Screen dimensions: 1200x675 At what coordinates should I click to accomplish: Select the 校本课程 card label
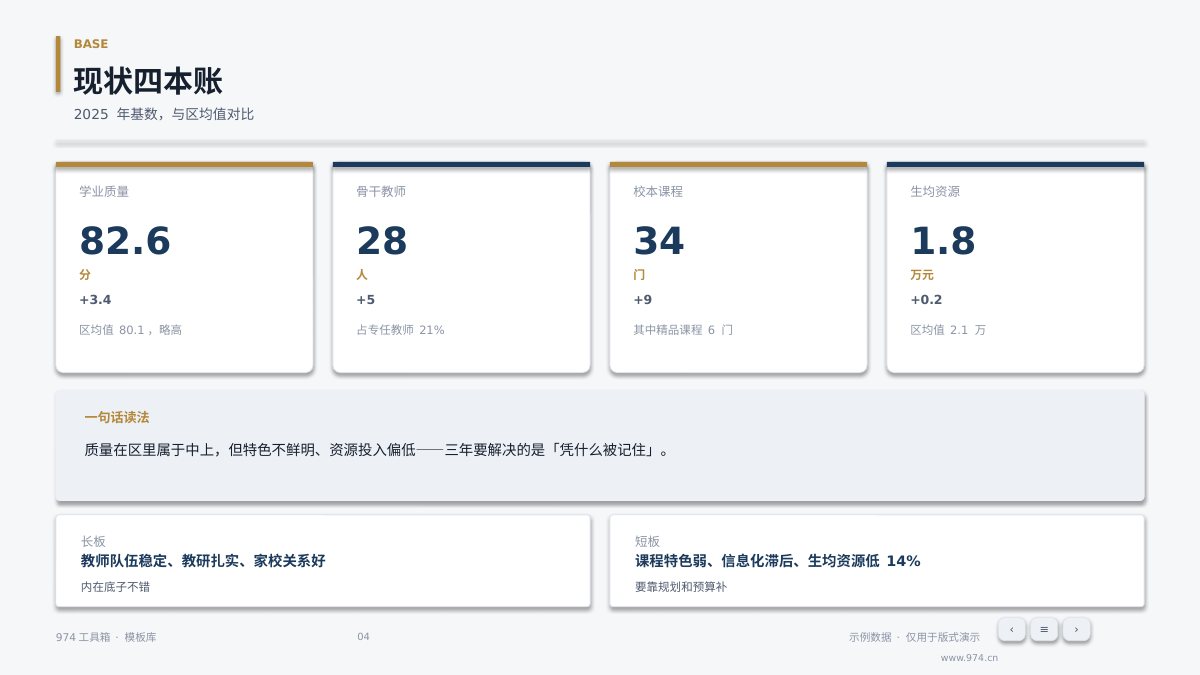[x=658, y=191]
